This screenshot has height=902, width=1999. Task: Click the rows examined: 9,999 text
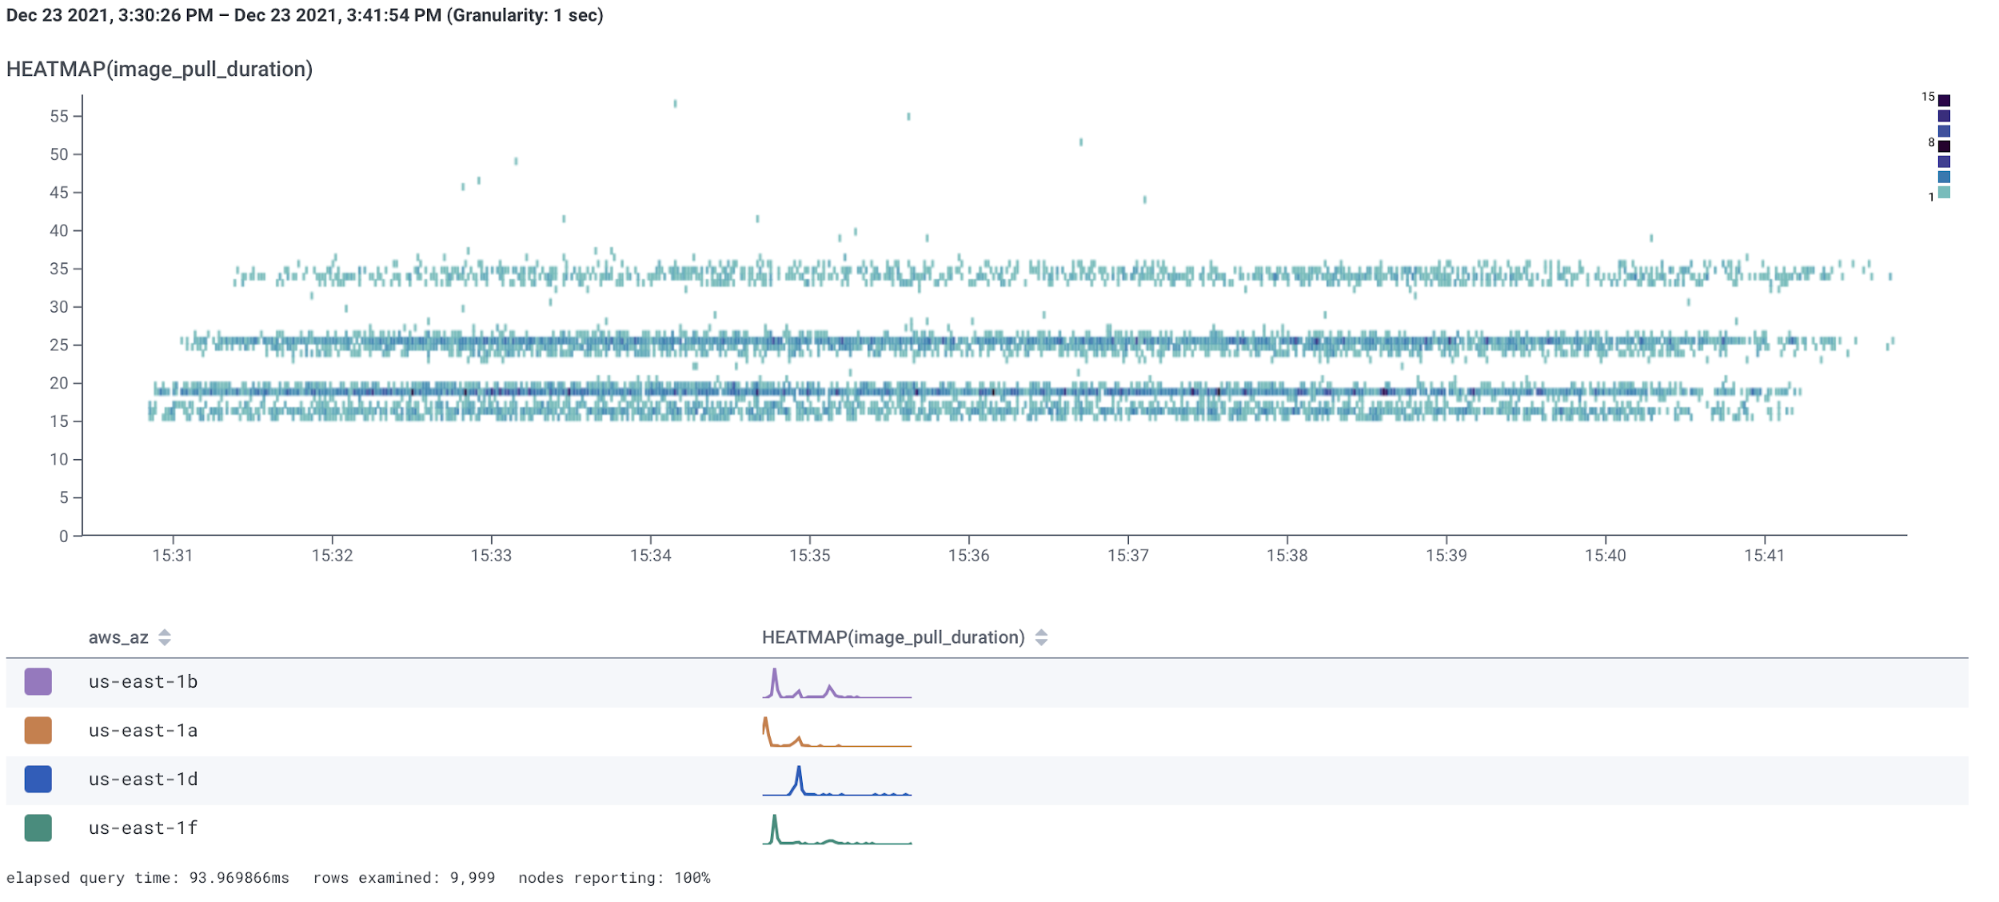point(404,878)
